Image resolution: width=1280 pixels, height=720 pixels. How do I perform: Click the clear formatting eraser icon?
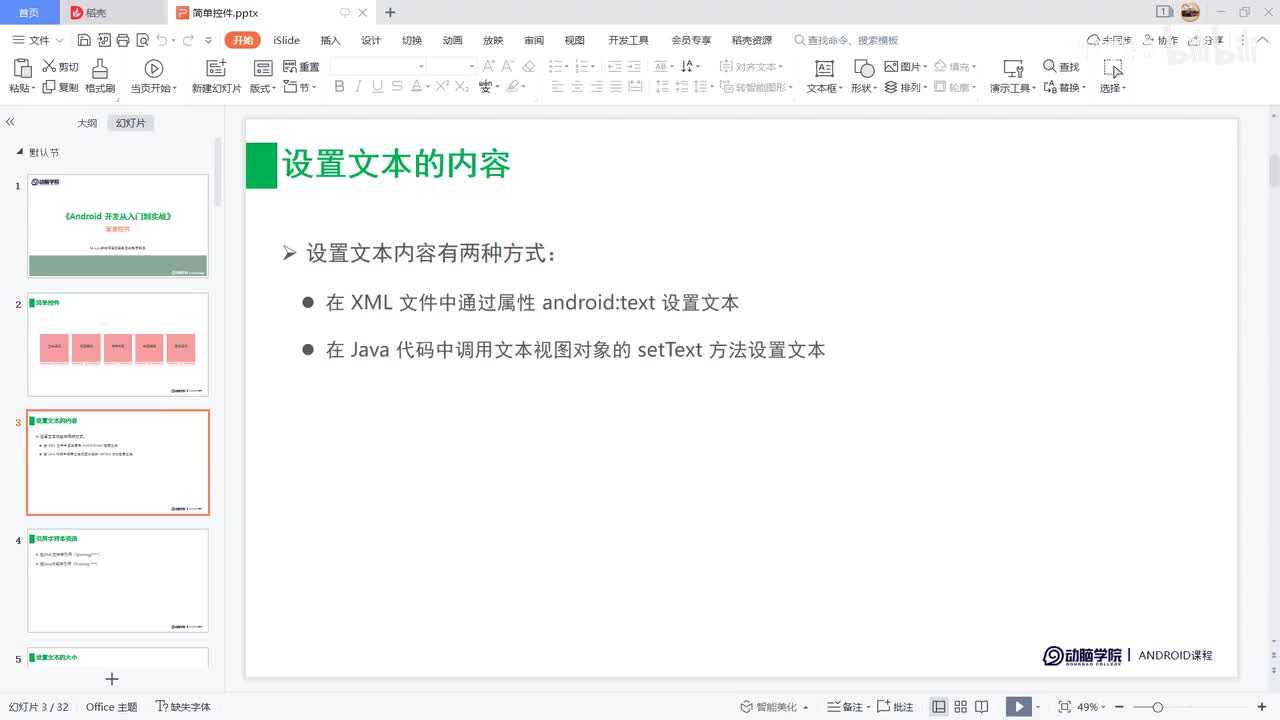click(x=529, y=66)
